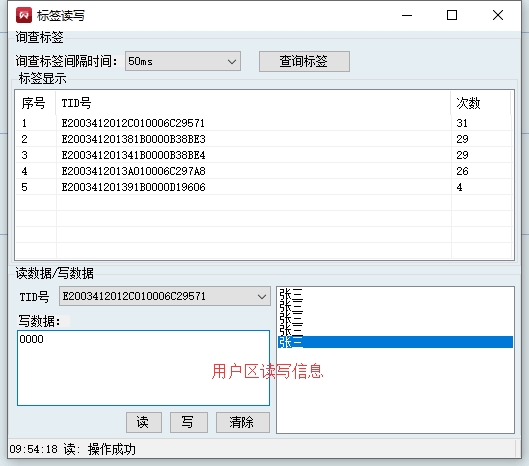
Task: Click the red app icon in title bar
Action: (24, 15)
